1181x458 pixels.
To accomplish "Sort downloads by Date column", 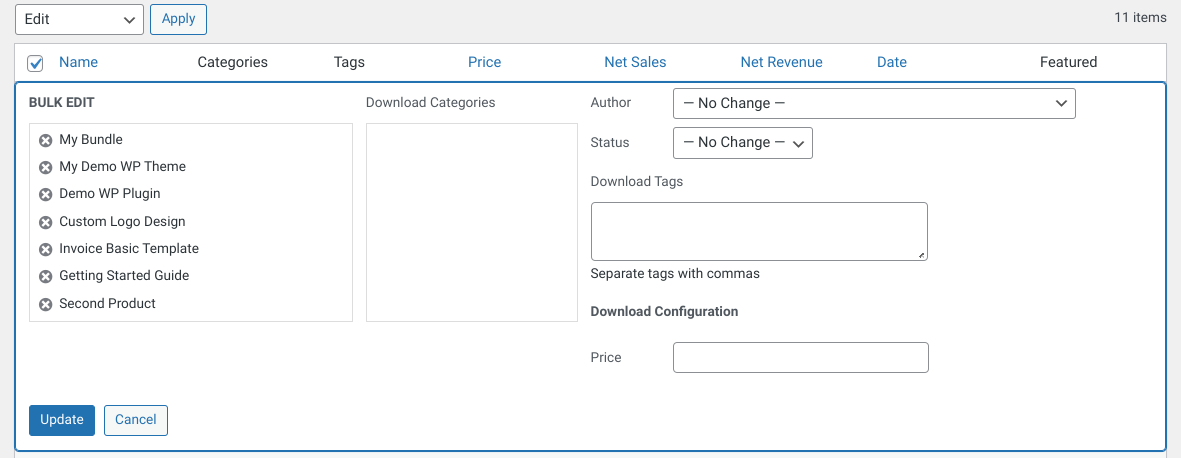I will (892, 63).
